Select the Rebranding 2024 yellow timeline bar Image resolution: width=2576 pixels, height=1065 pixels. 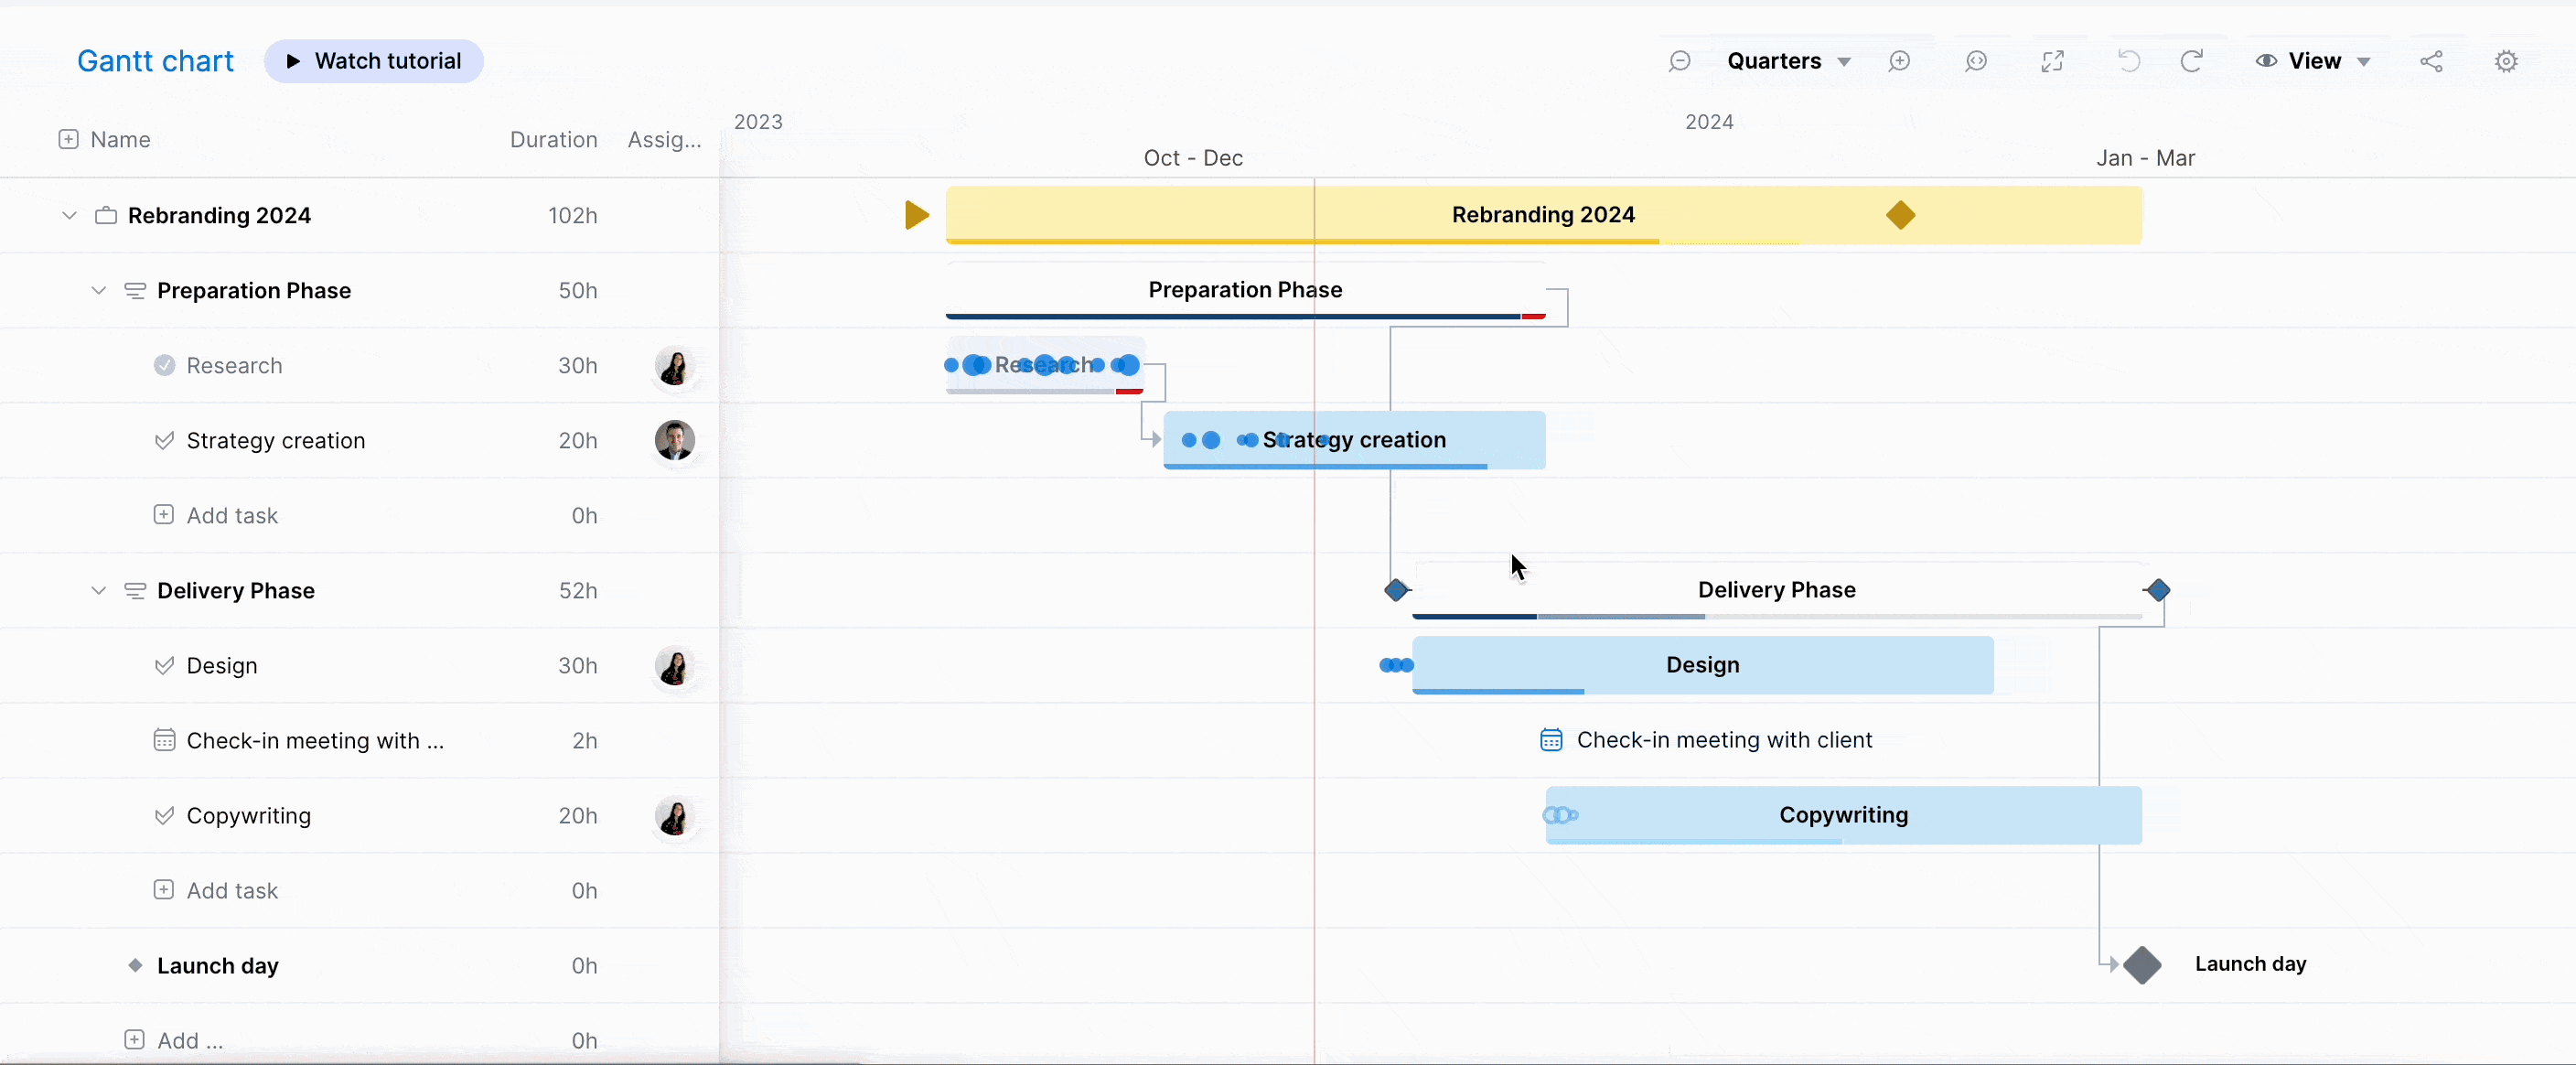1543,214
